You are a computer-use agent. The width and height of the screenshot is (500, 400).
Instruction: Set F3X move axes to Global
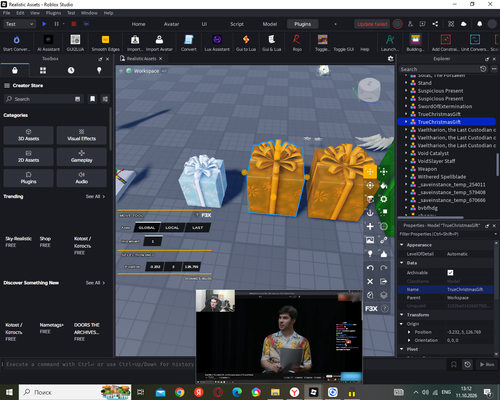(147, 228)
